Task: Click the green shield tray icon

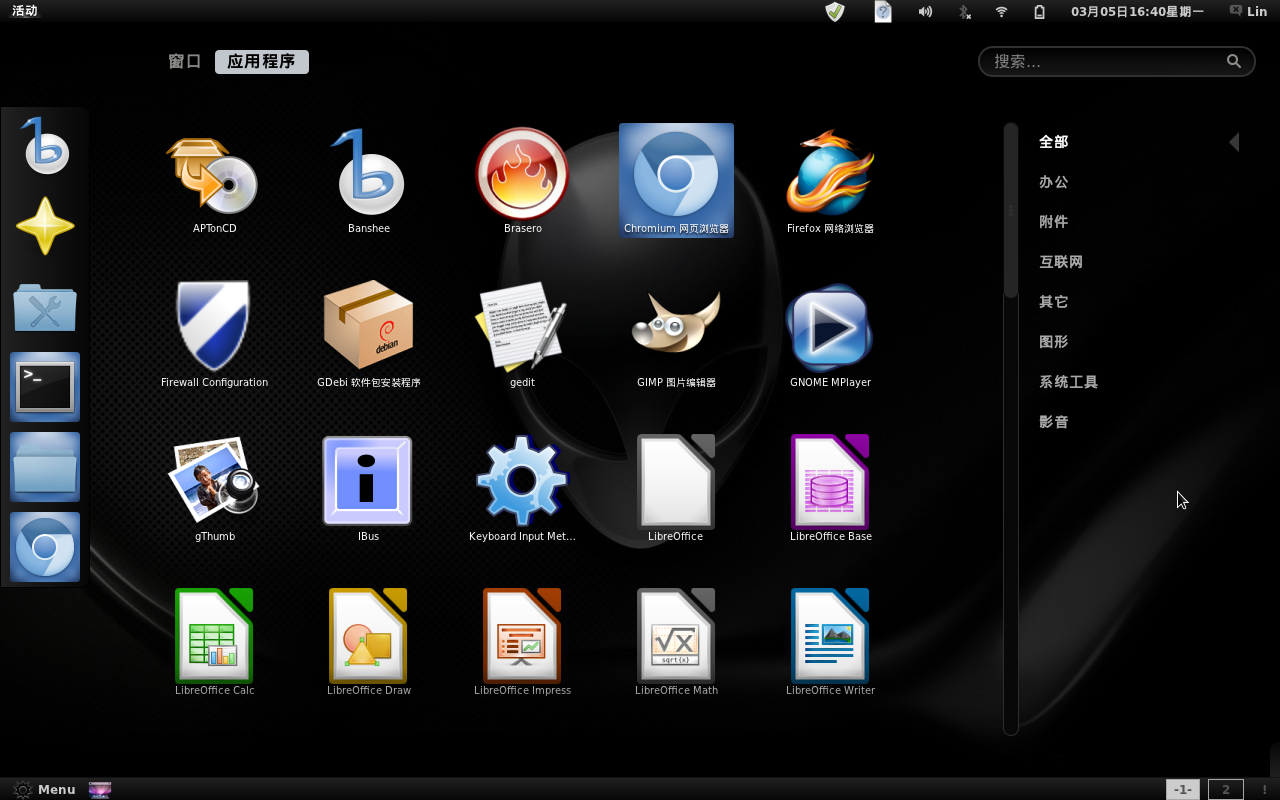Action: pyautogui.click(x=835, y=11)
